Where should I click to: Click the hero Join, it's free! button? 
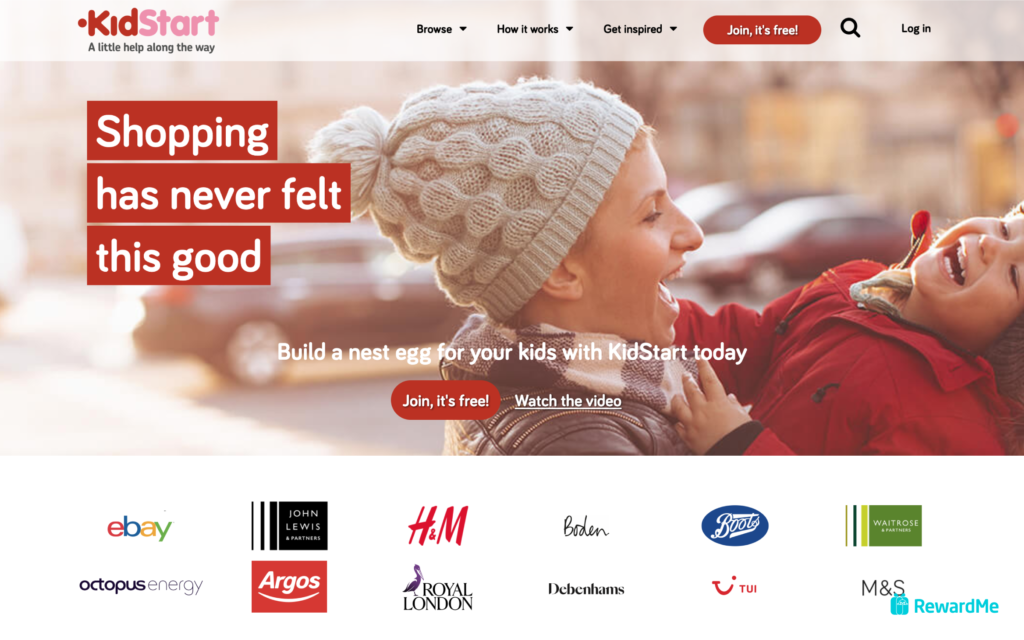pyautogui.click(x=445, y=400)
